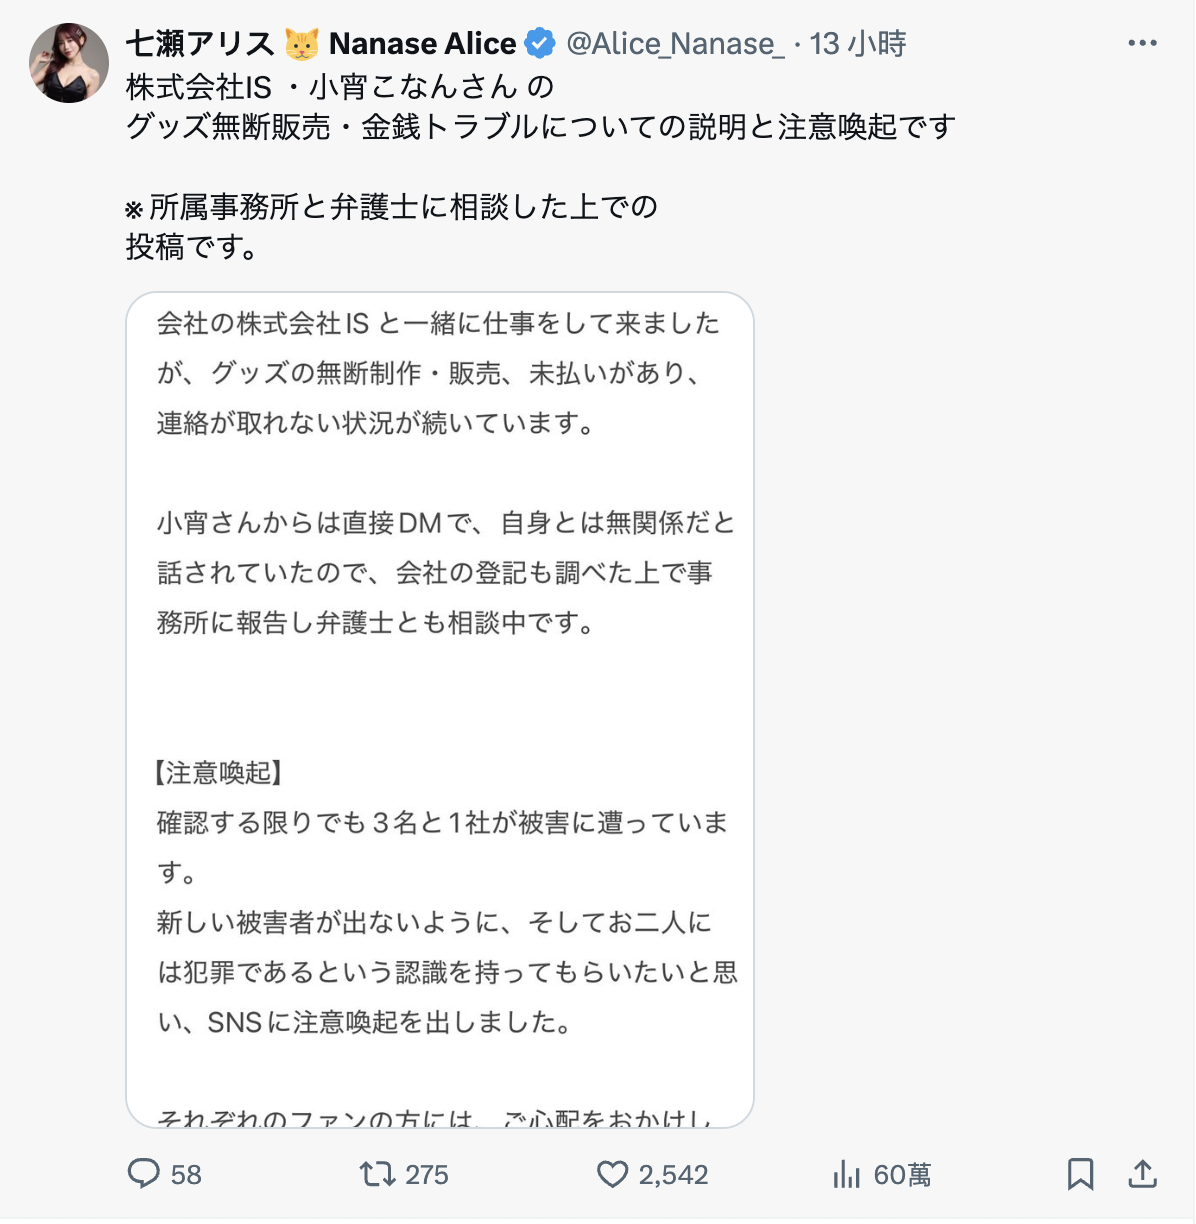
Task: Open Nanase Alice's profile picture
Action: point(69,63)
